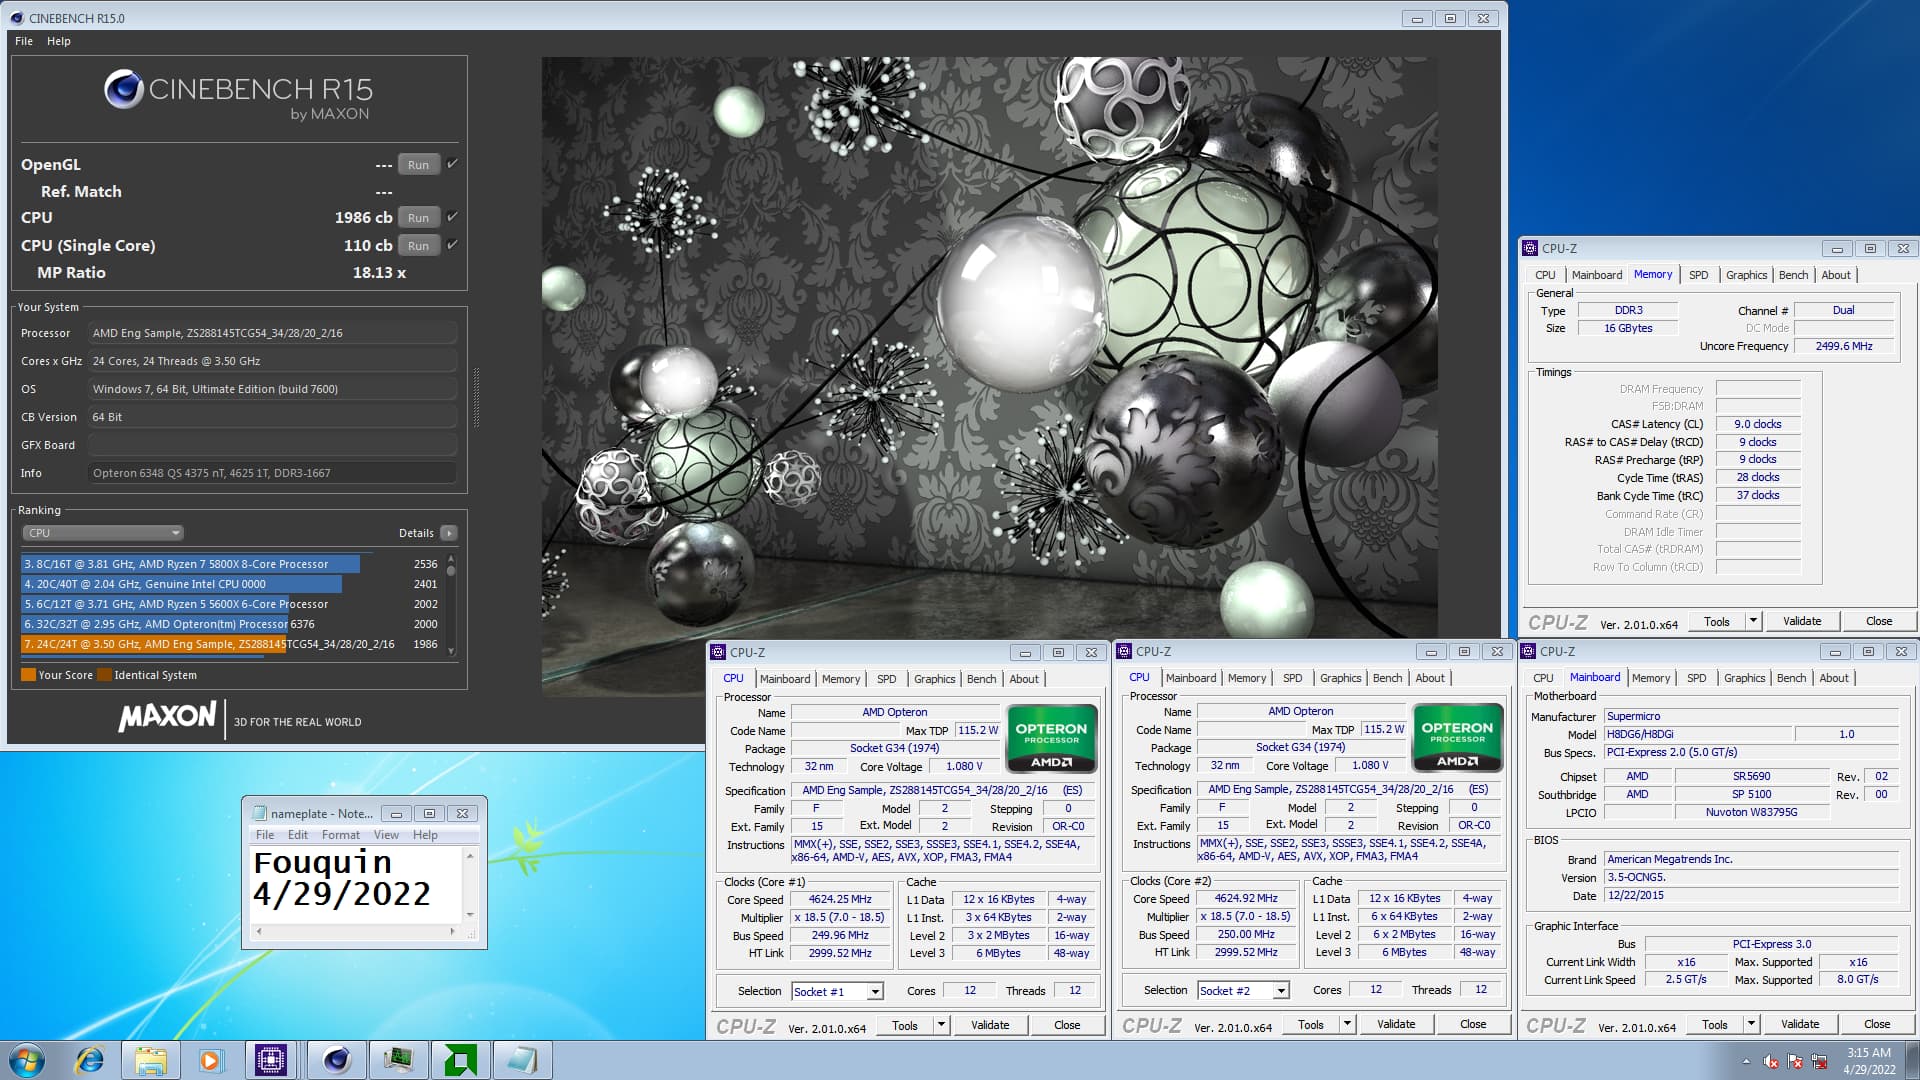This screenshot has width=1920, height=1080.
Task: Toggle the CPU (Single Core) test checkbox
Action: tap(452, 245)
